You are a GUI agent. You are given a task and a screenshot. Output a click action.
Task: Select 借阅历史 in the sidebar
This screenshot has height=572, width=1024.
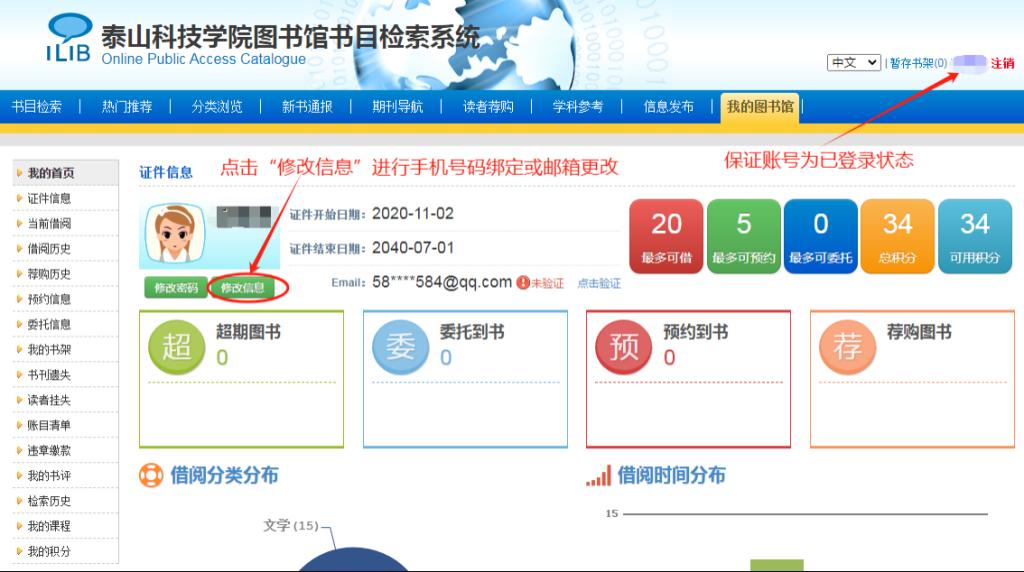(x=65, y=249)
